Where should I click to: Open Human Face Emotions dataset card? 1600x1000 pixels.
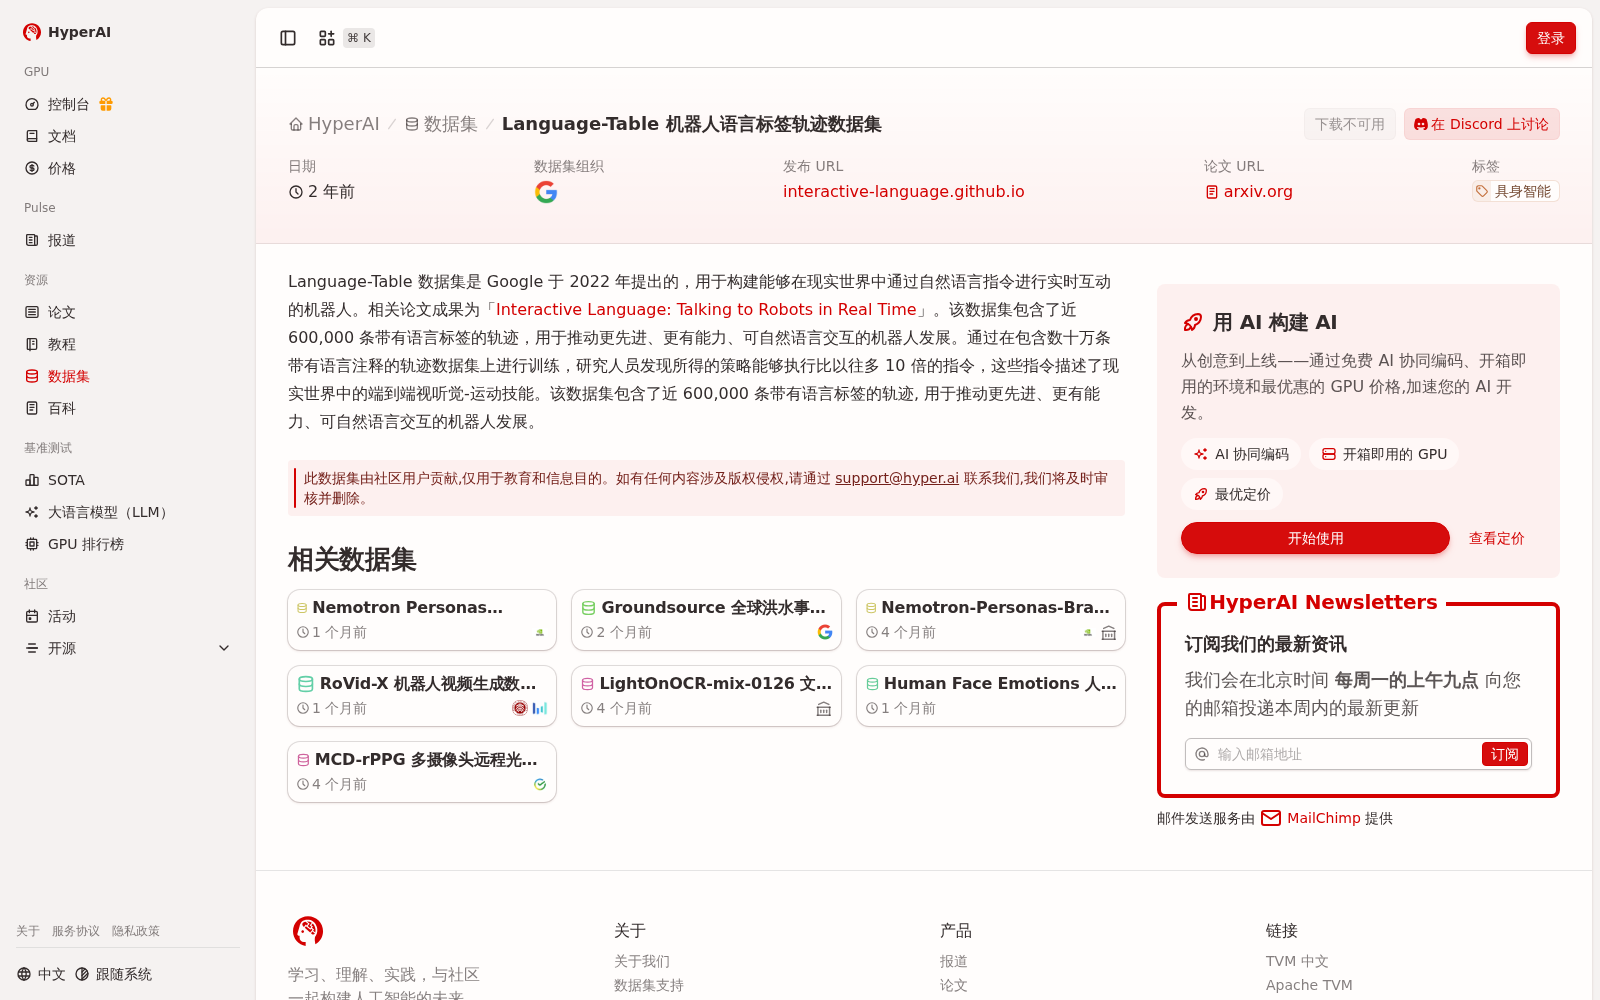(991, 696)
